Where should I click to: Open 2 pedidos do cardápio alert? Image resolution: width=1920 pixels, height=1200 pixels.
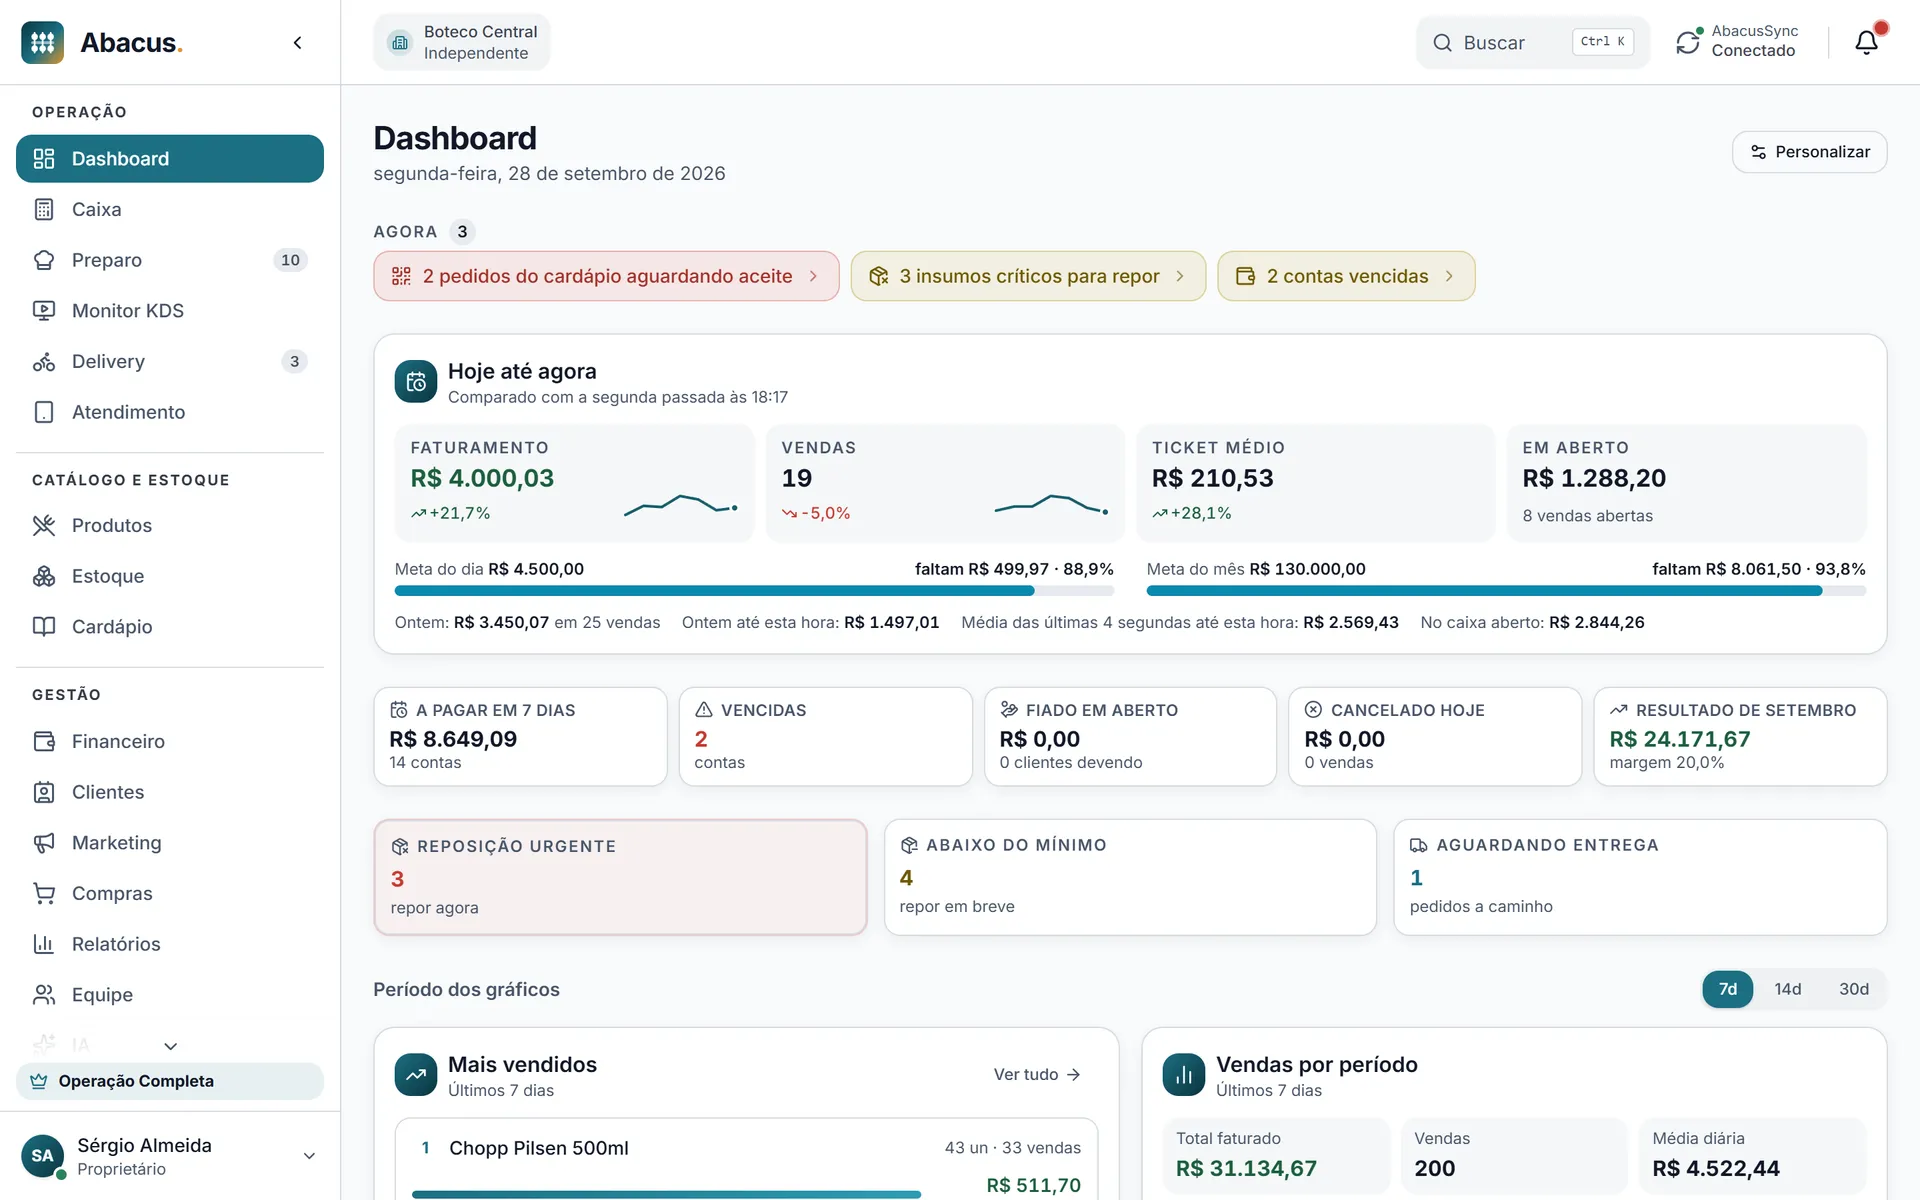tap(606, 276)
